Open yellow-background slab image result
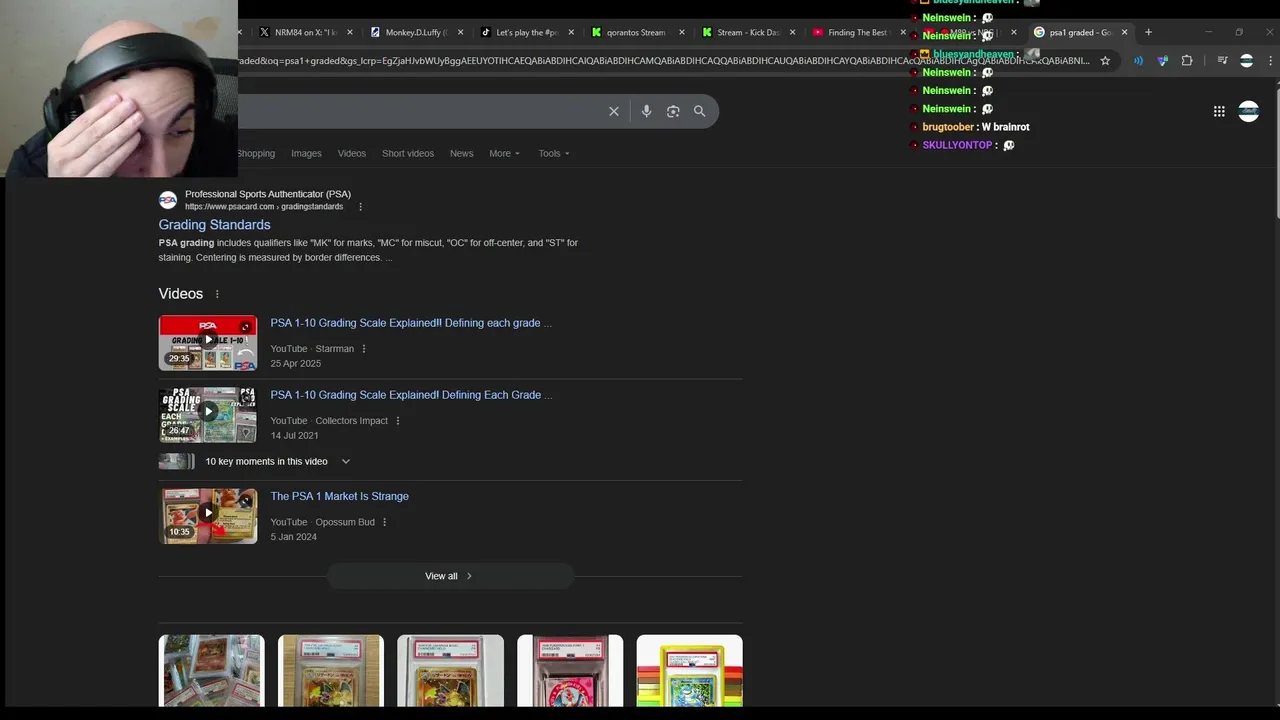This screenshot has height=720, width=1280. (689, 671)
